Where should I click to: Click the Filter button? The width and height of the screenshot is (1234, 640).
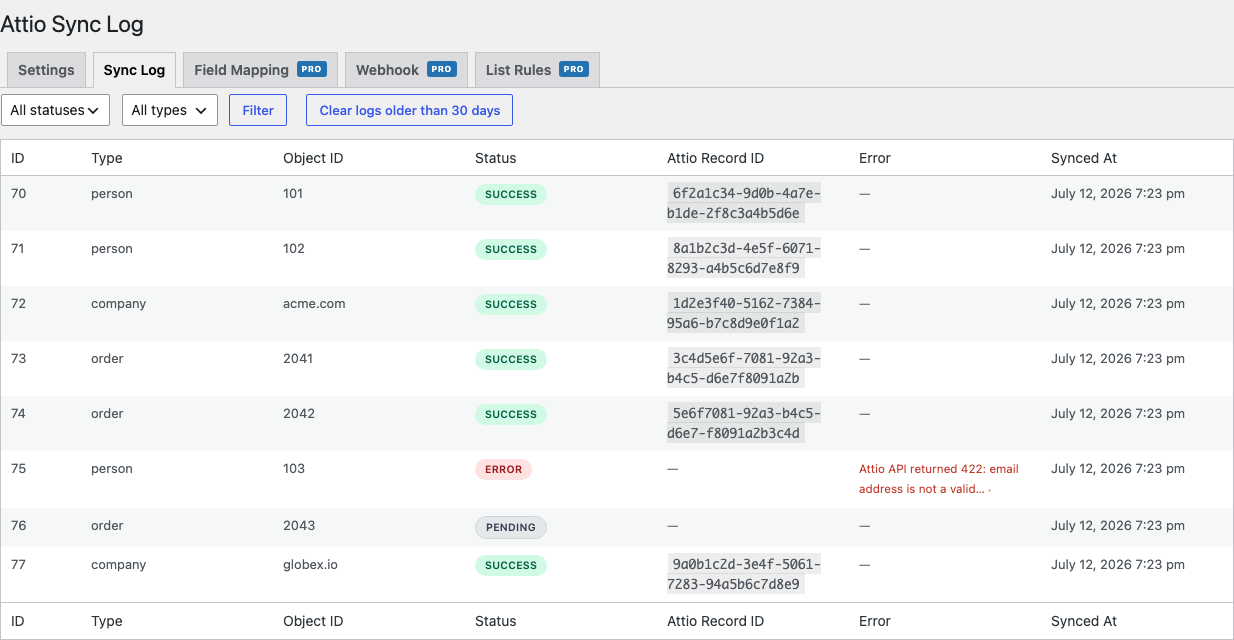[x=258, y=110]
